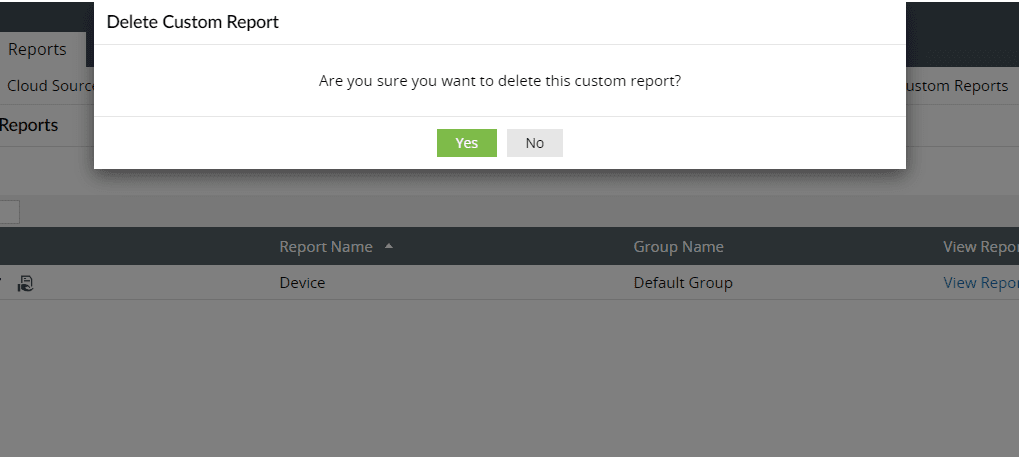Open the Cloud Source submenu tab
This screenshot has height=457, width=1019.
coord(48,86)
